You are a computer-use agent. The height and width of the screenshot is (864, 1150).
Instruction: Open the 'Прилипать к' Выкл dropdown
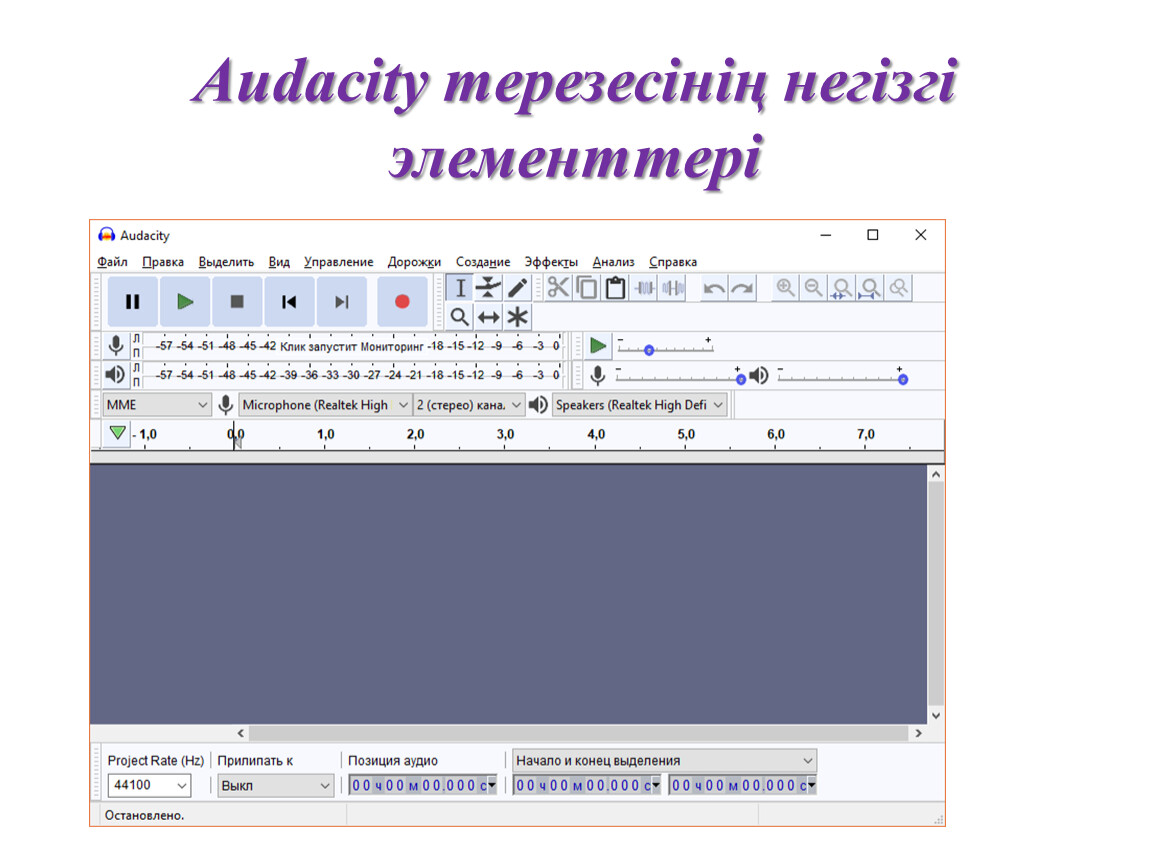[x=276, y=786]
